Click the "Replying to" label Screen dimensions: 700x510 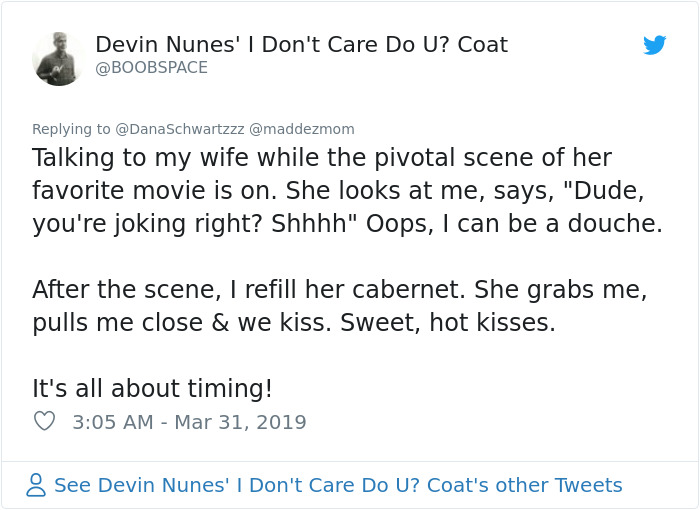coord(71,129)
